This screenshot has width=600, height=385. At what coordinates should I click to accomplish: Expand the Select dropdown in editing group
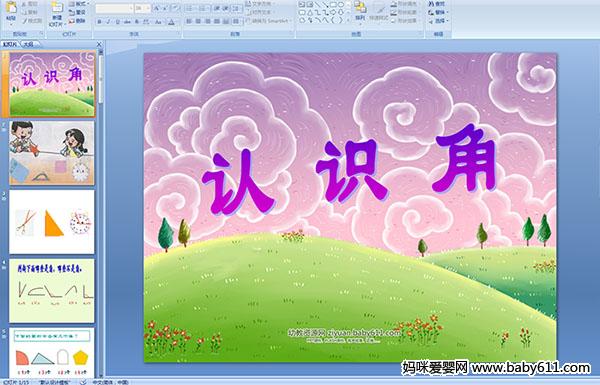tap(439, 21)
